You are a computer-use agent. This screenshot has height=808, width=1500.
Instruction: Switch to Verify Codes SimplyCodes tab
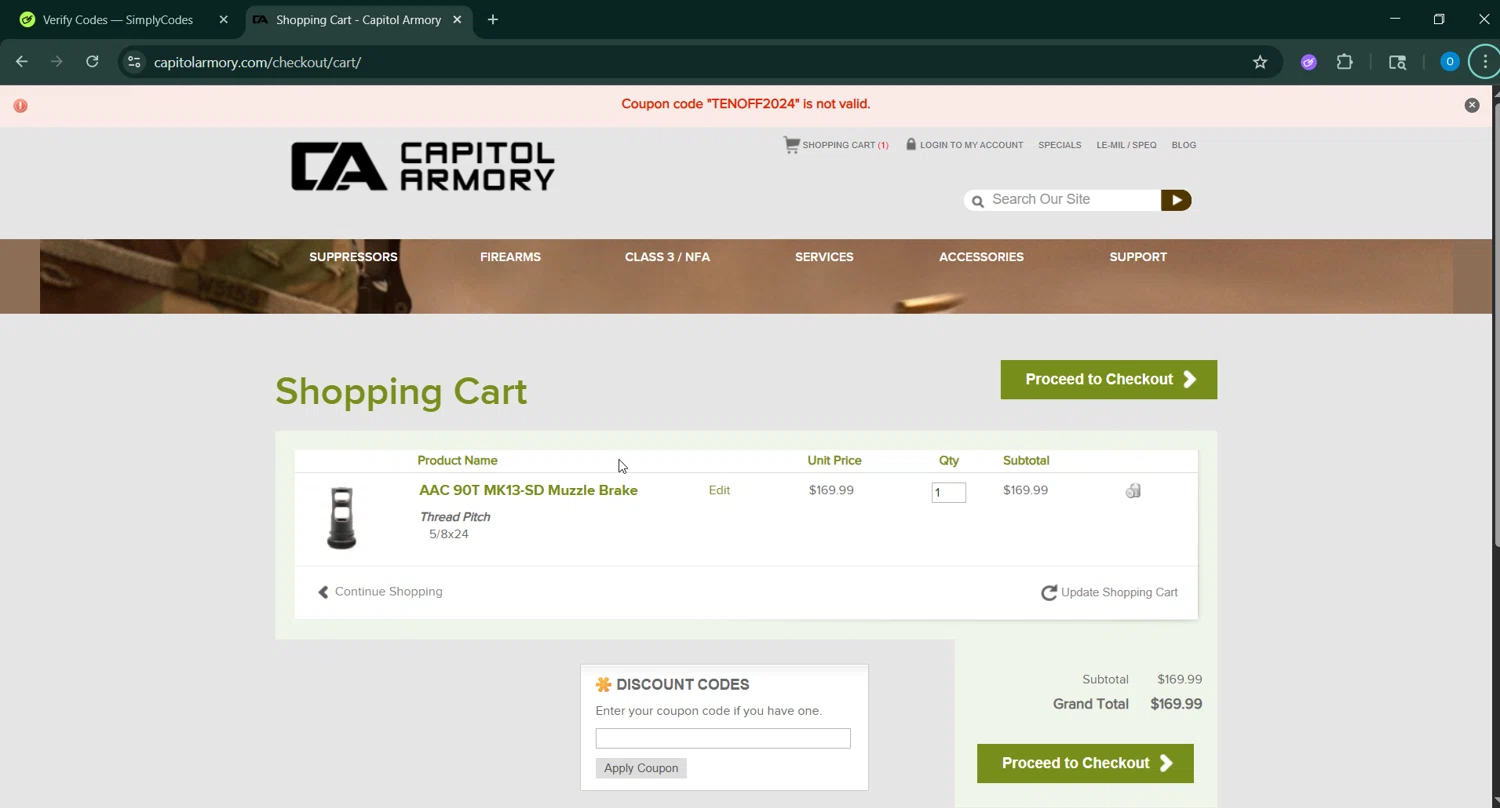tap(118, 19)
